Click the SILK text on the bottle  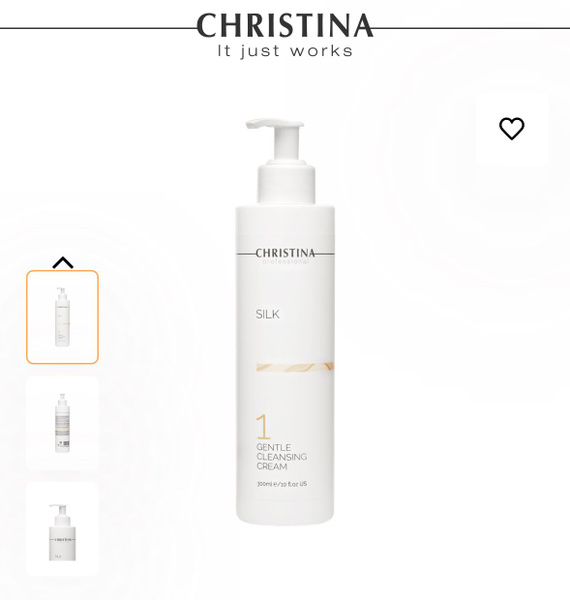click(267, 315)
